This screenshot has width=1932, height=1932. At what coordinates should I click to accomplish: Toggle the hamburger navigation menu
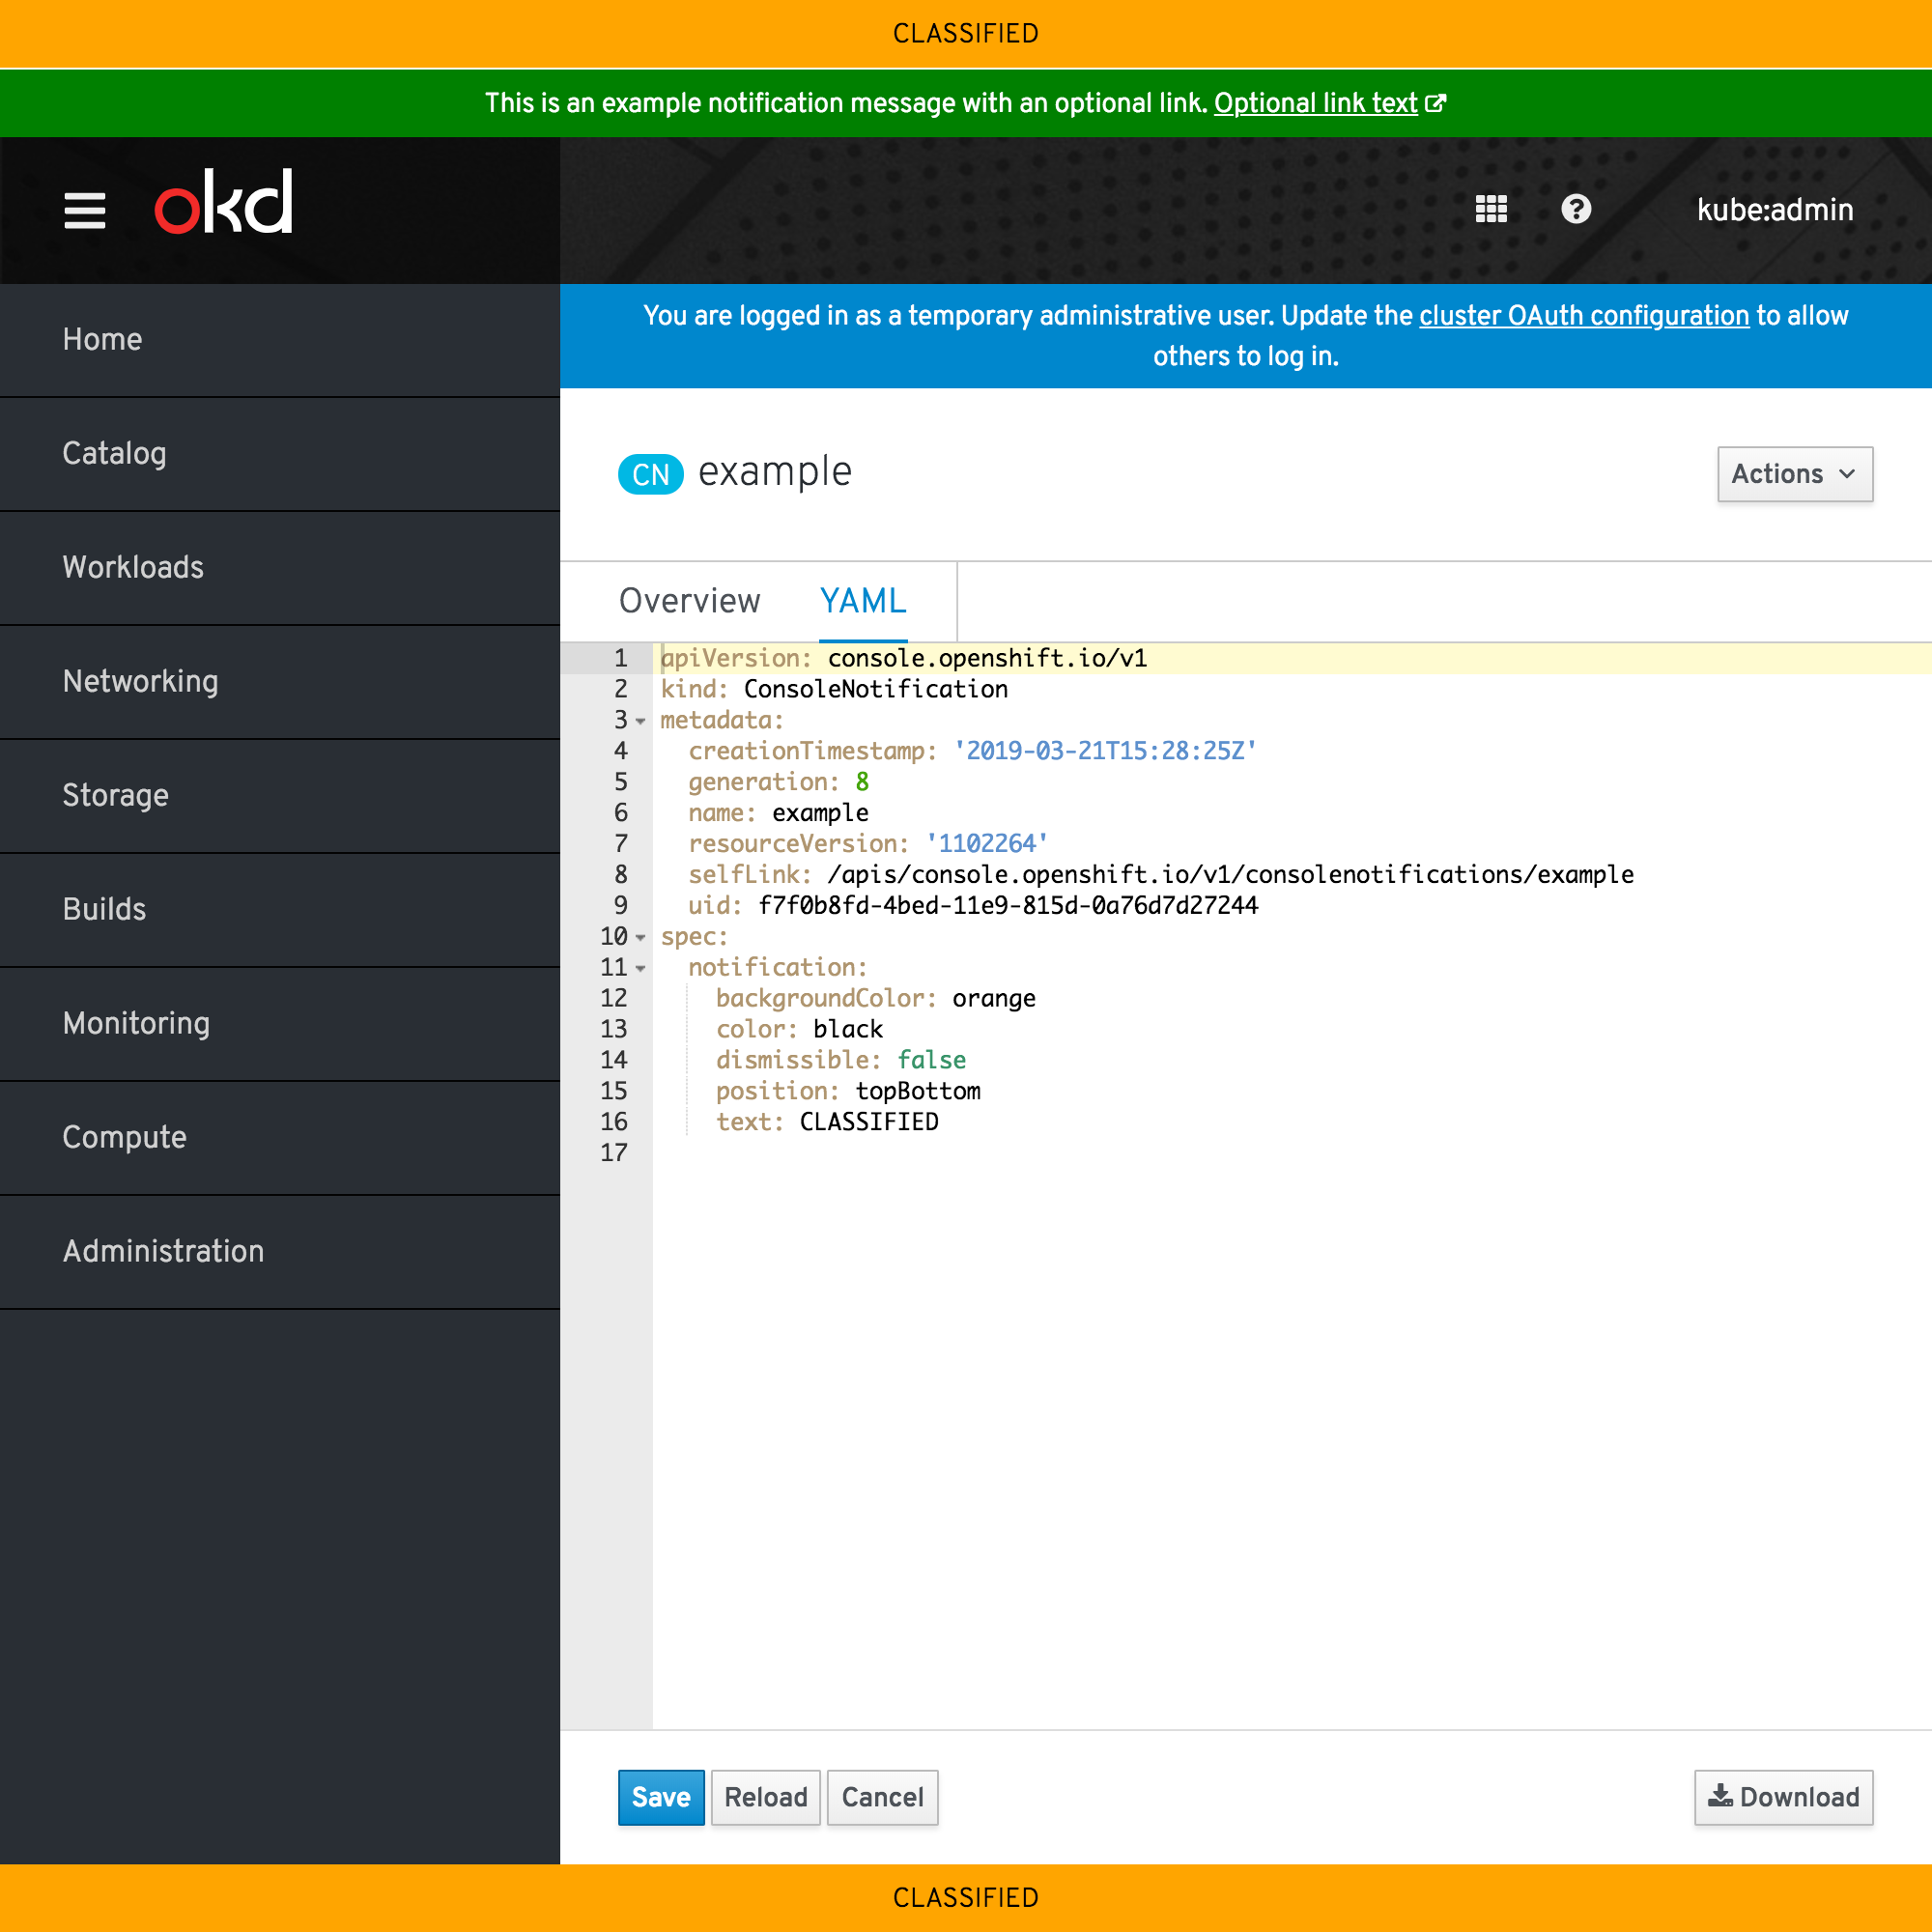click(84, 210)
